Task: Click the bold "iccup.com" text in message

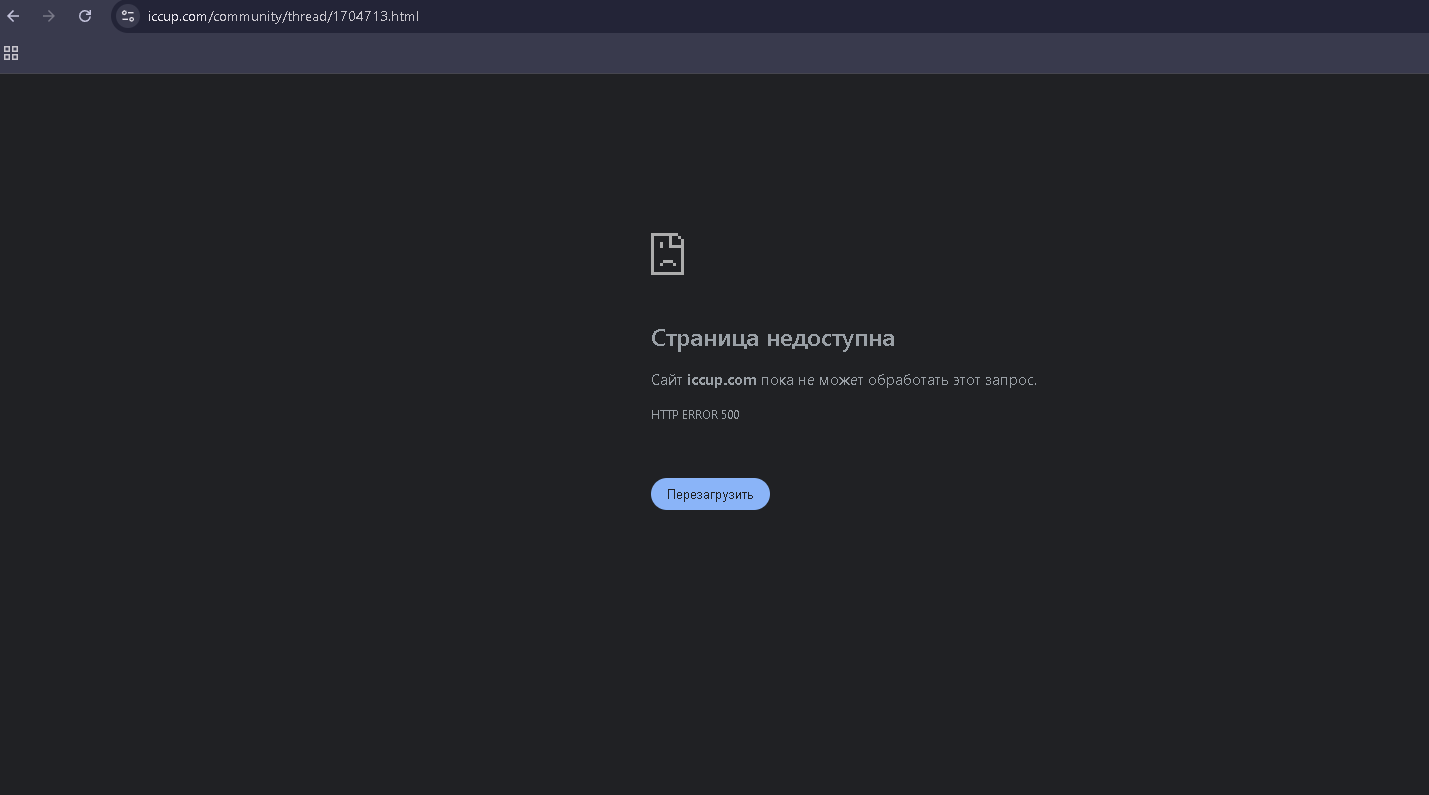Action: (722, 380)
